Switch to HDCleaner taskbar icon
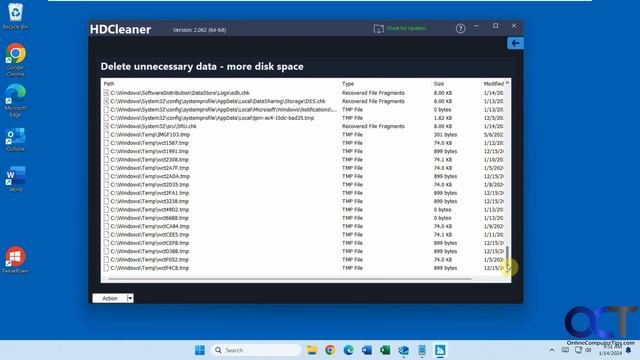 coord(440,350)
